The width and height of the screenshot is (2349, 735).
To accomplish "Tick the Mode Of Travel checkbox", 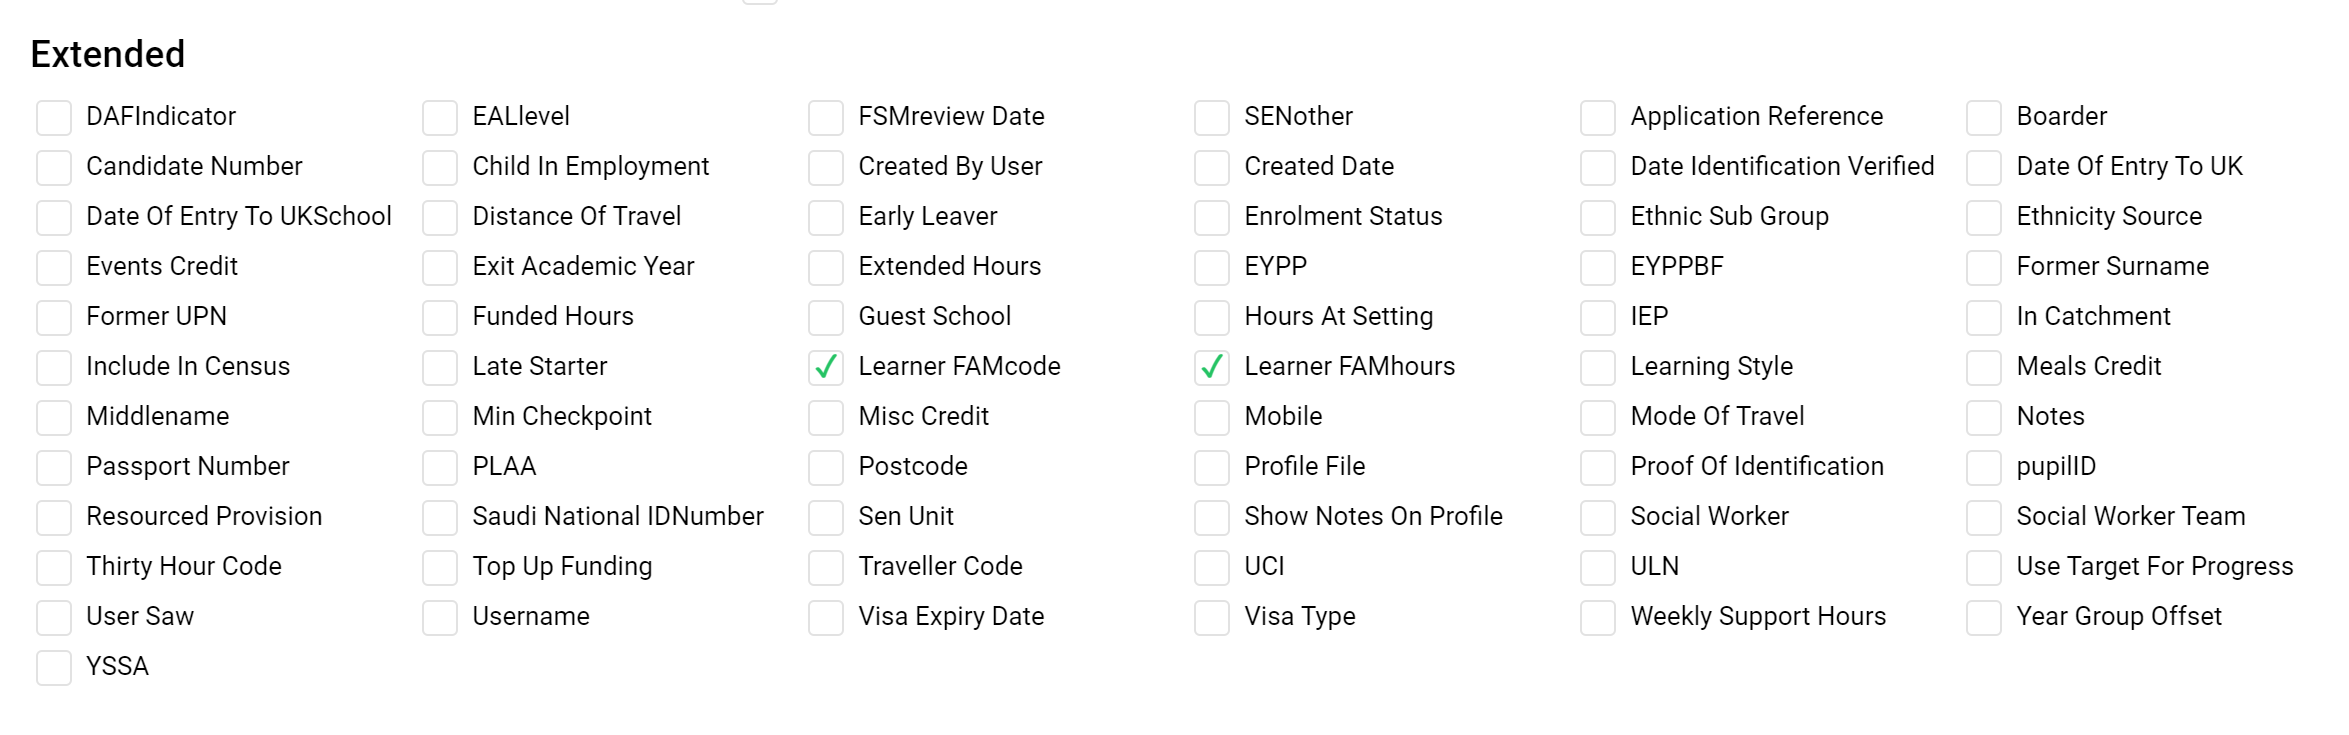I will pyautogui.click(x=1598, y=418).
